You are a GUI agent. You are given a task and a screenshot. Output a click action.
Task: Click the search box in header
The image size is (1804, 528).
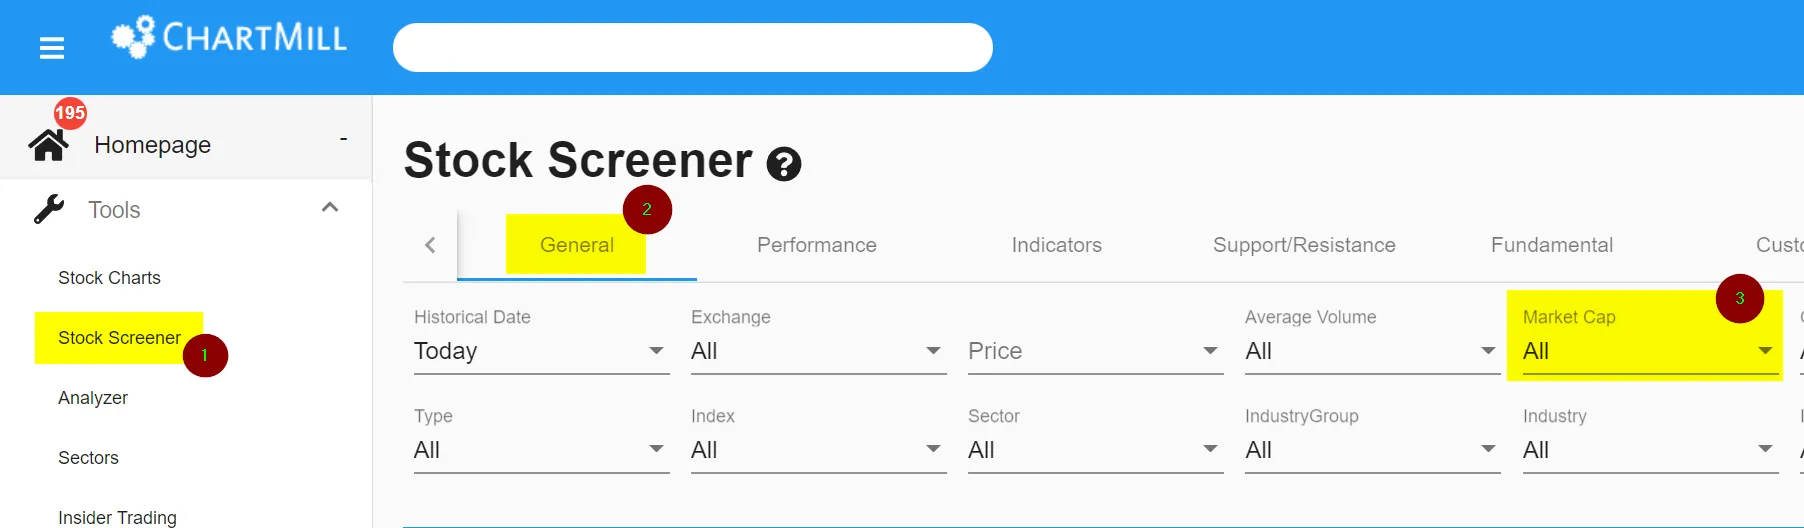(692, 48)
